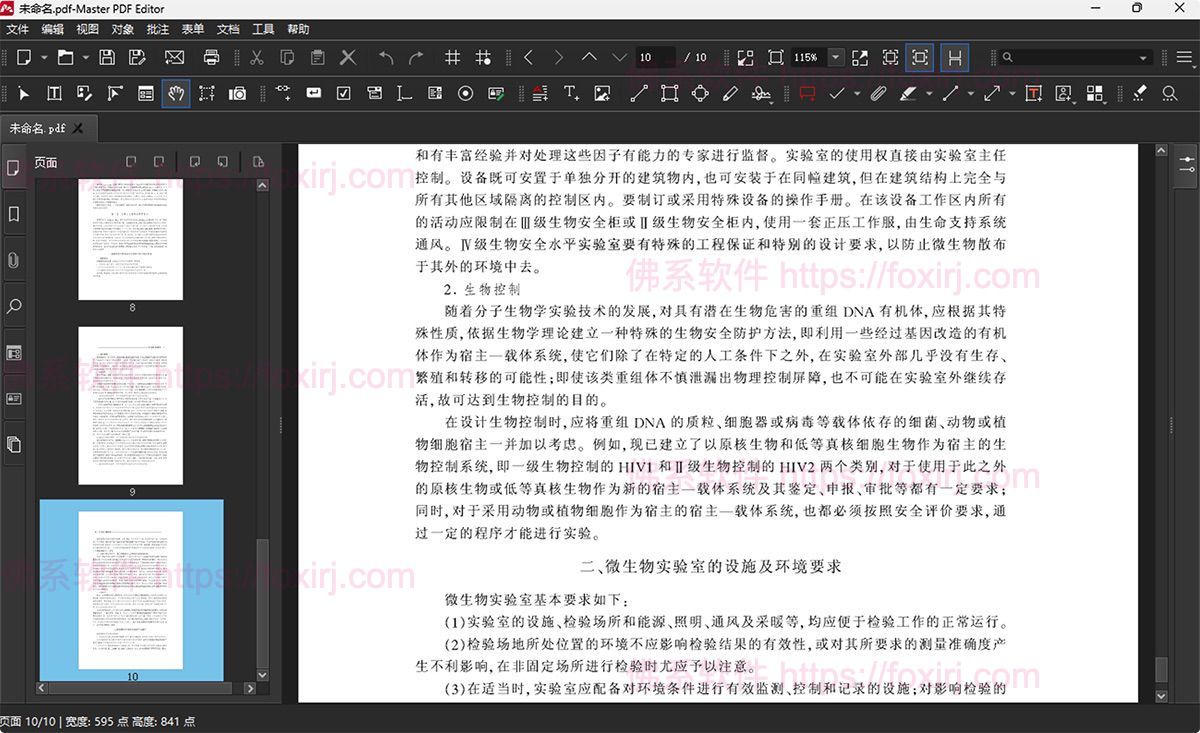
Task: Select the Sticky Note annotation tool
Action: [x=808, y=93]
